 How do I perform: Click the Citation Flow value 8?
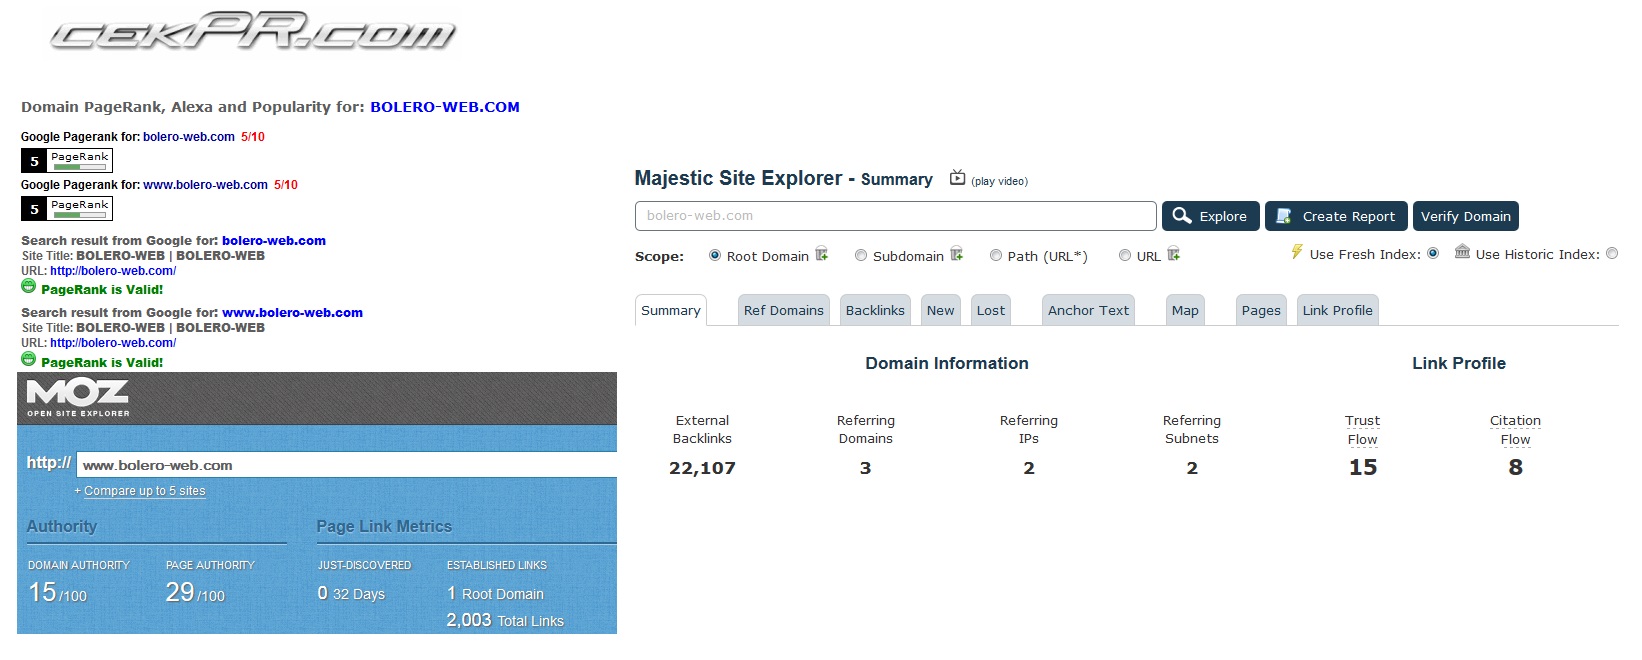(1515, 467)
